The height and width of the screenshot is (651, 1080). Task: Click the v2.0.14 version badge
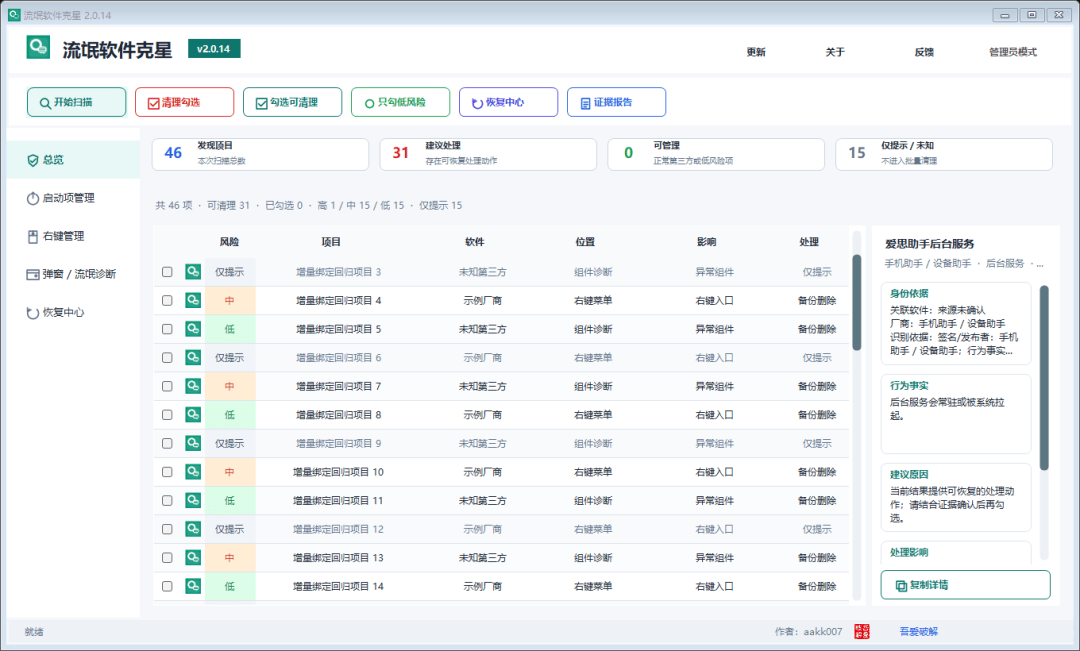pyautogui.click(x=214, y=49)
